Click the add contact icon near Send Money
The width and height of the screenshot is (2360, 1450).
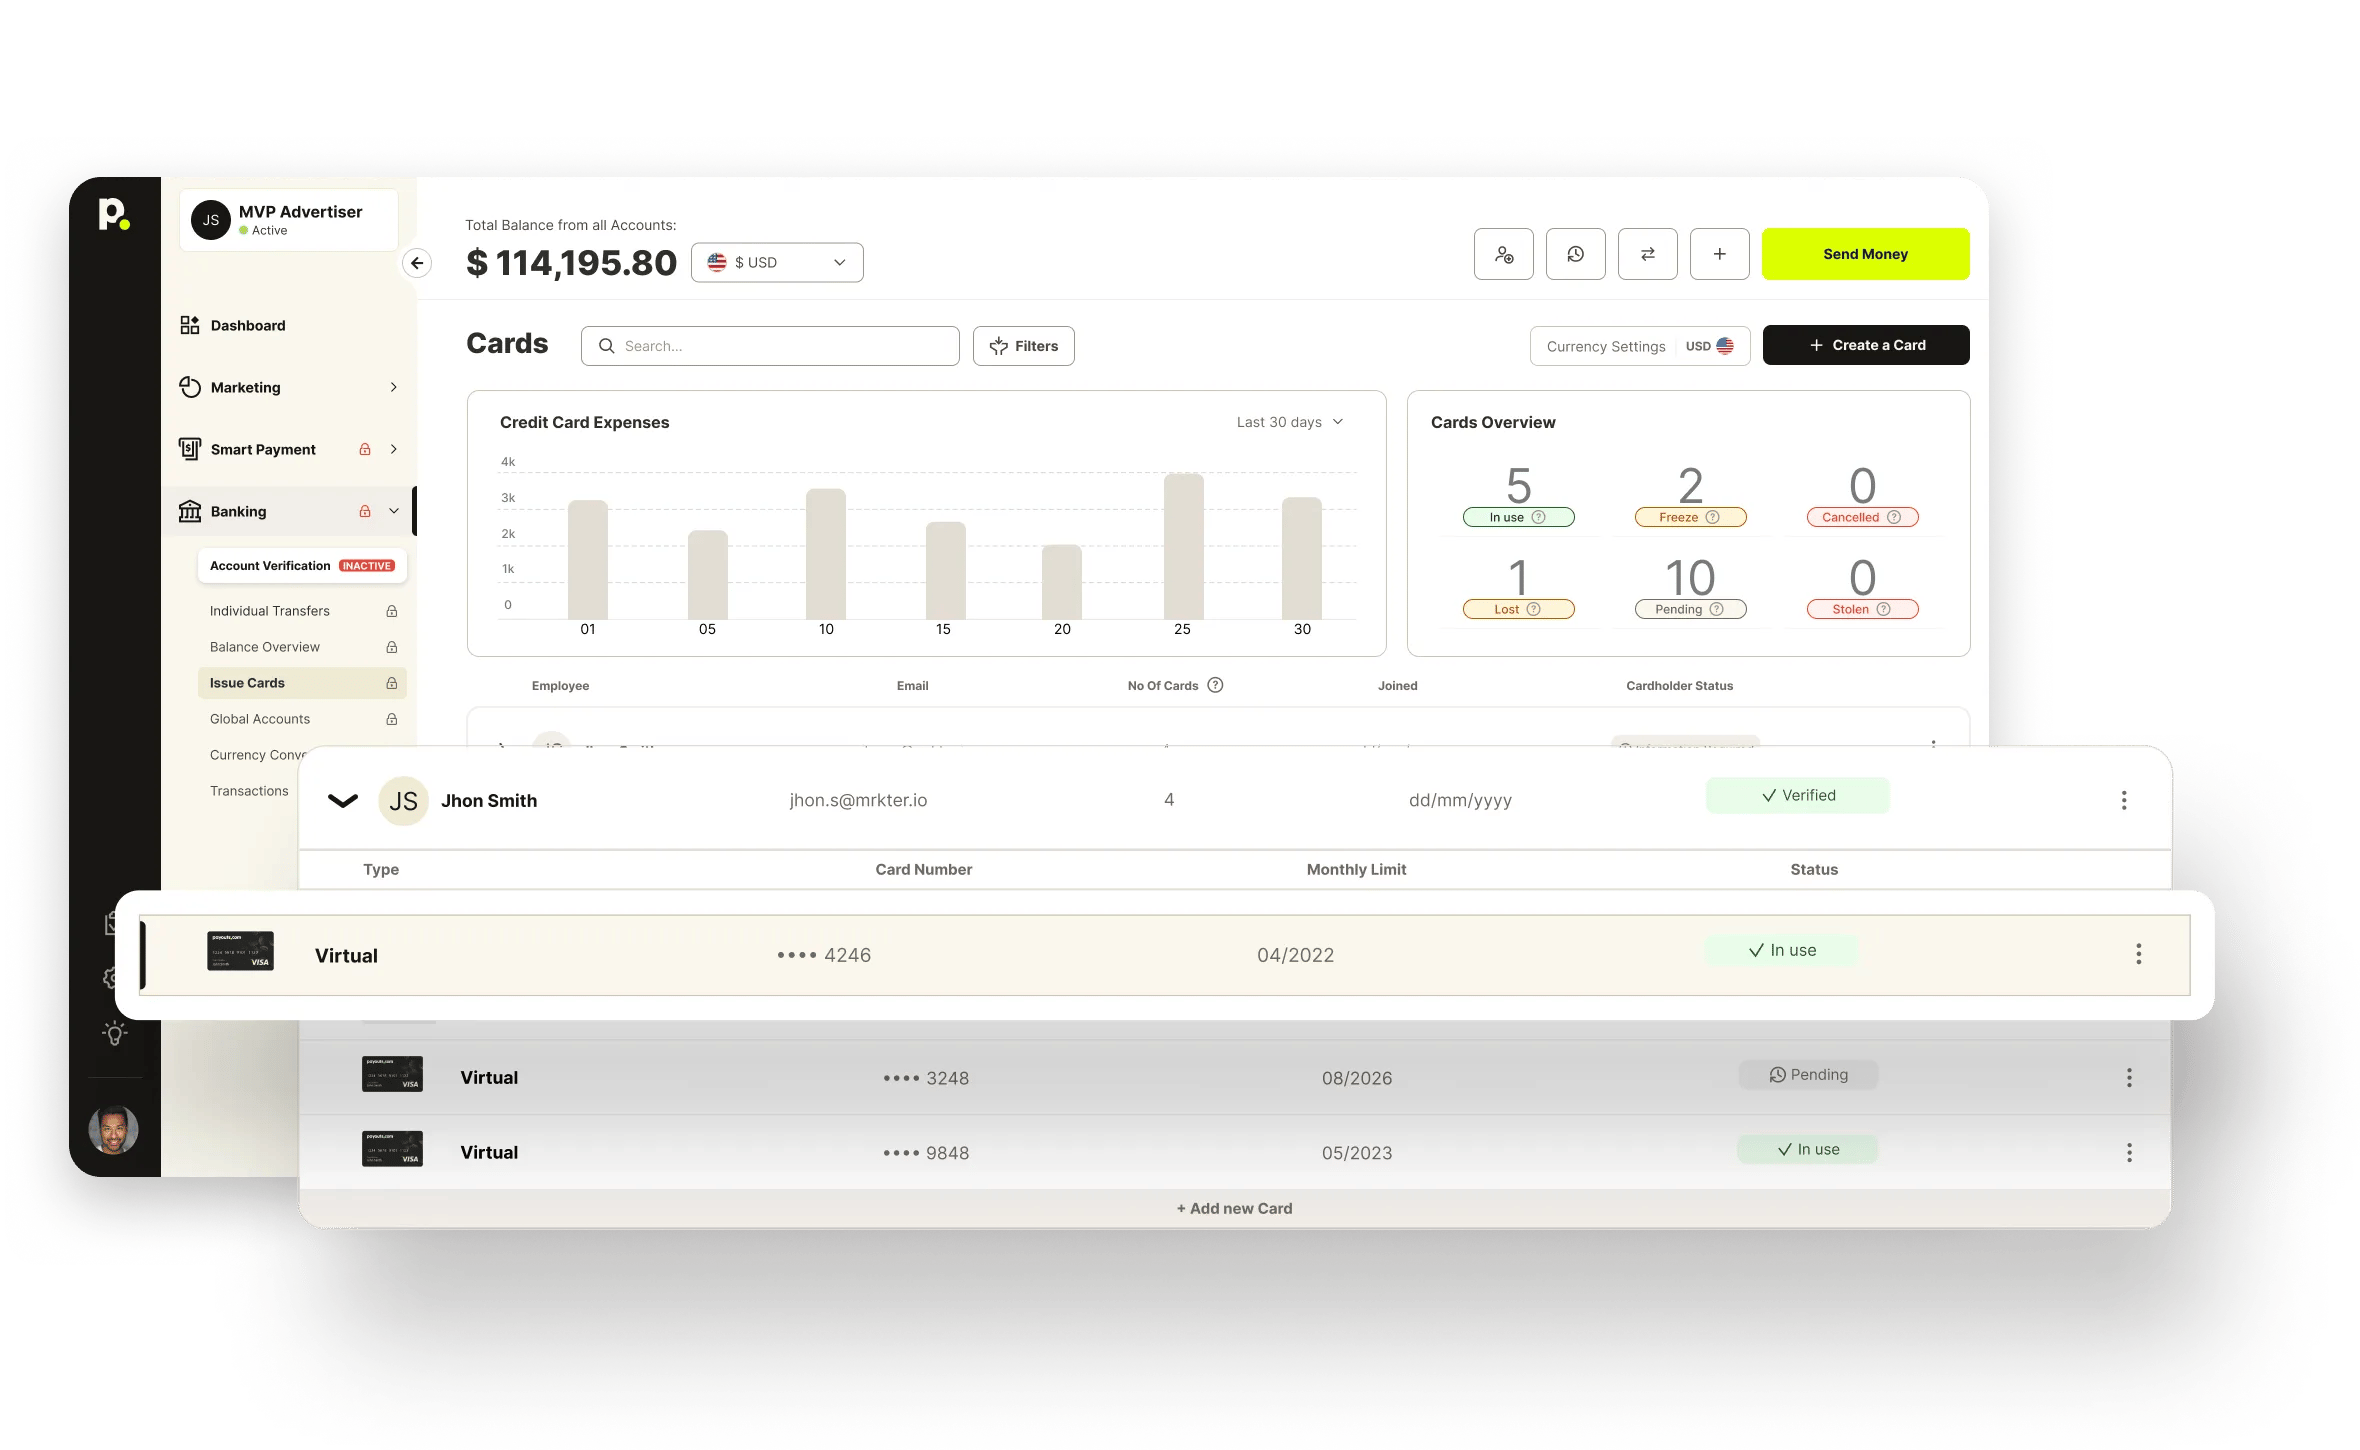tap(1503, 254)
